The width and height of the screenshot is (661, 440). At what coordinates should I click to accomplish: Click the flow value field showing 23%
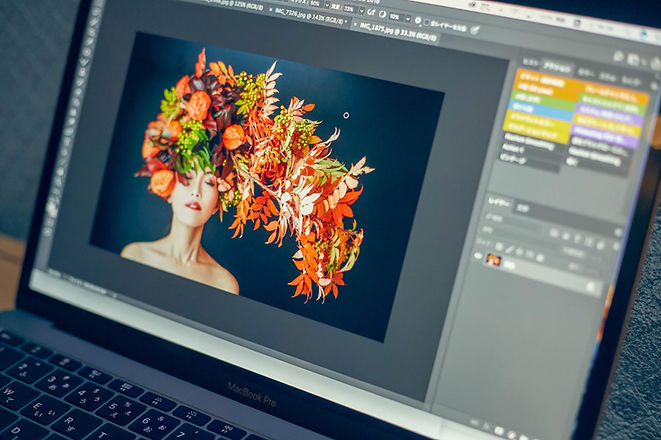(348, 8)
